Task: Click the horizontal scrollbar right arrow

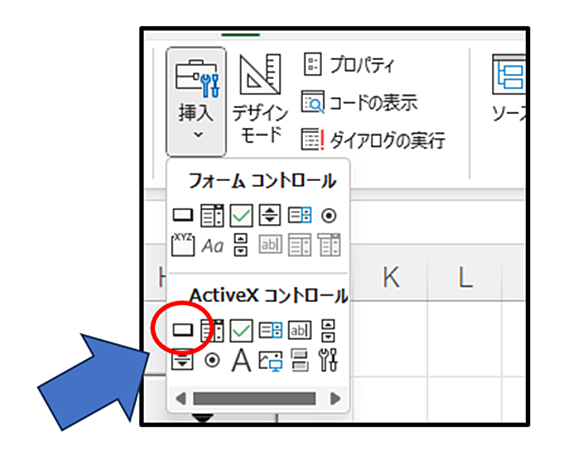Action: pyautogui.click(x=335, y=398)
